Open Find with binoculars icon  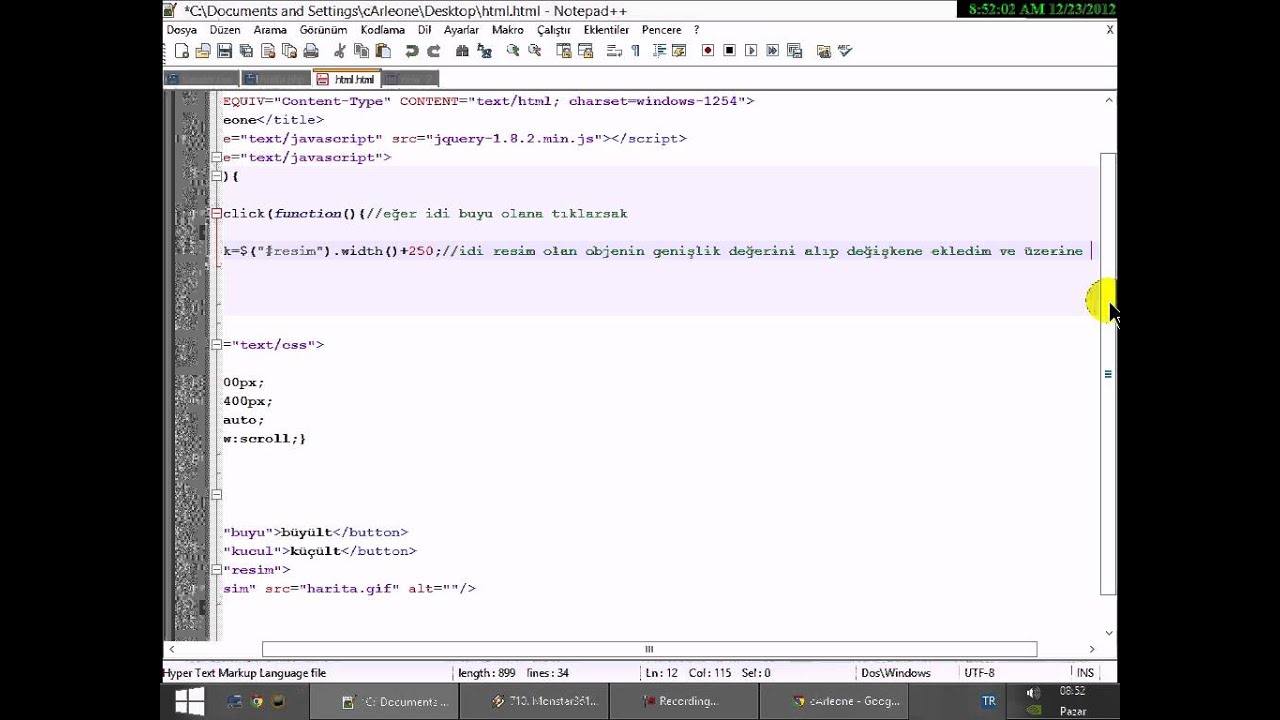pyautogui.click(x=462, y=50)
